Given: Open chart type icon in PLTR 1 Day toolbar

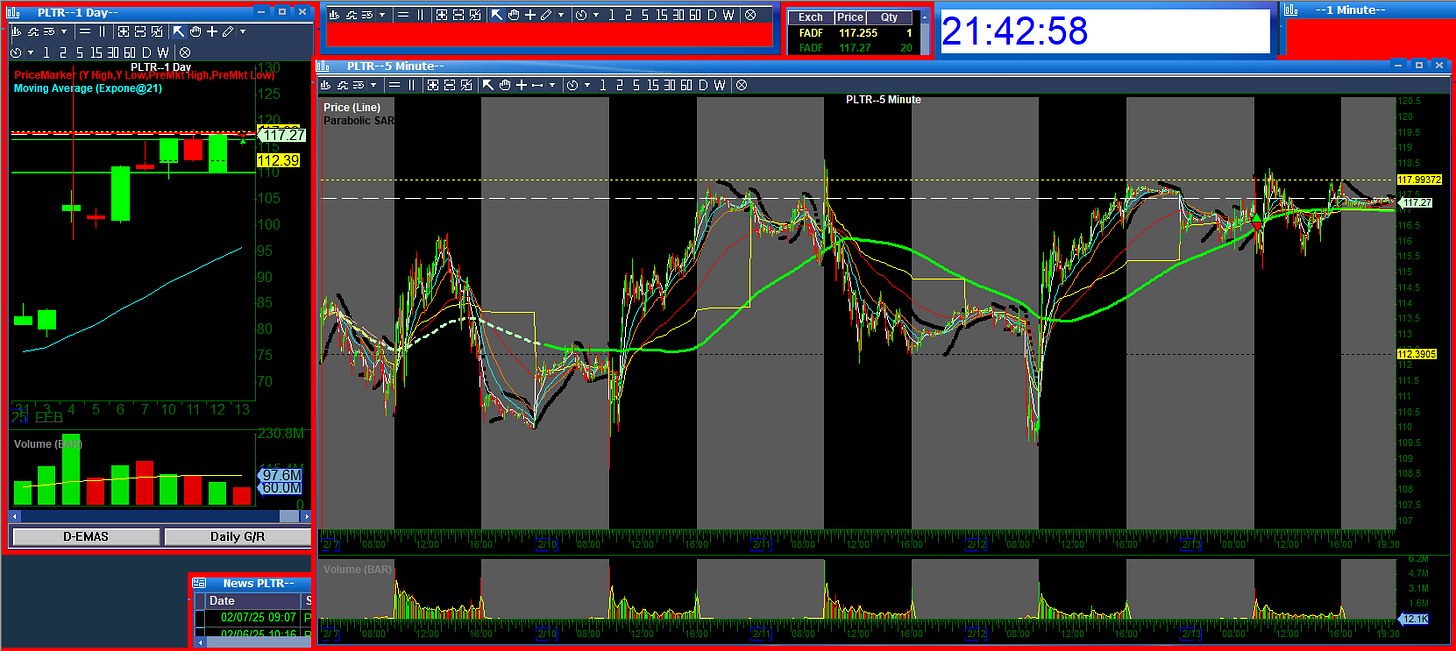Looking at the screenshot, I should (x=16, y=31).
